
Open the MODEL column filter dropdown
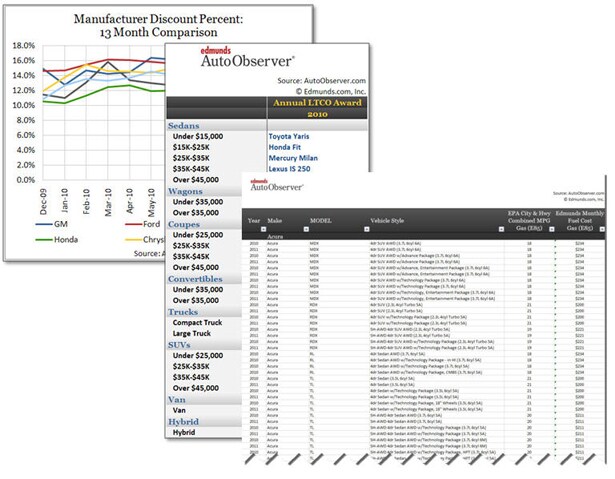367,229
